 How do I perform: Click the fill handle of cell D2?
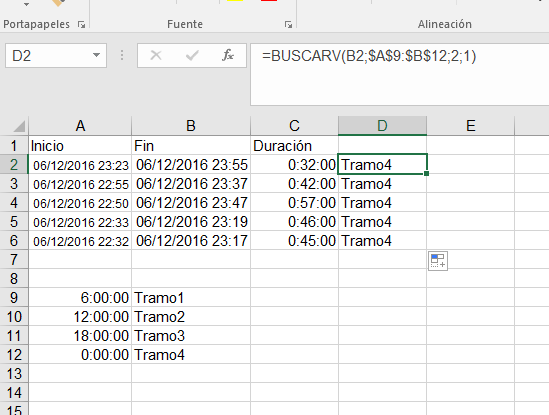pos(426,173)
